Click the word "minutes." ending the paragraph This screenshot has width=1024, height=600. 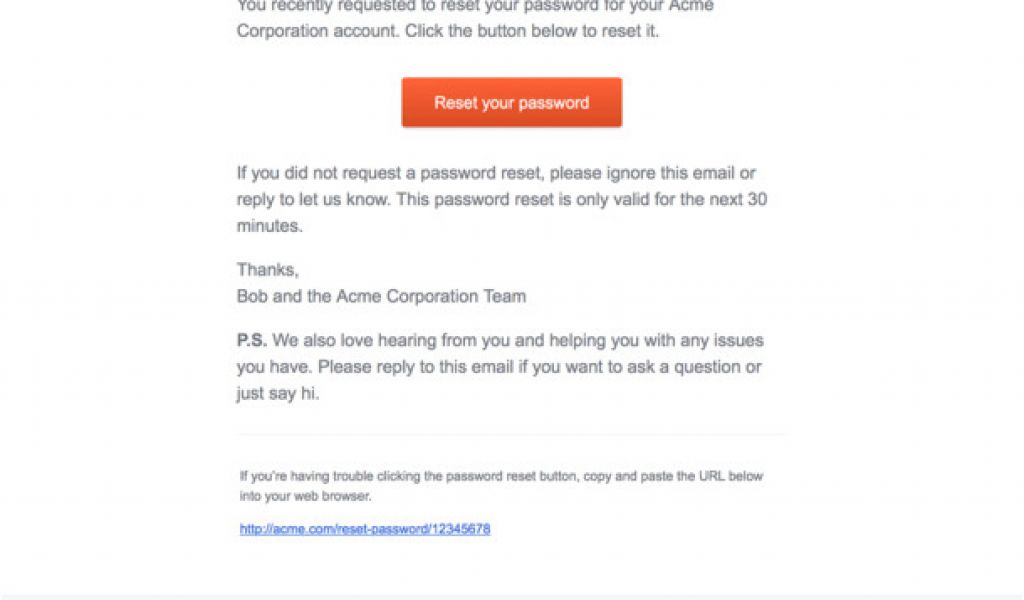pyautogui.click(x=269, y=226)
